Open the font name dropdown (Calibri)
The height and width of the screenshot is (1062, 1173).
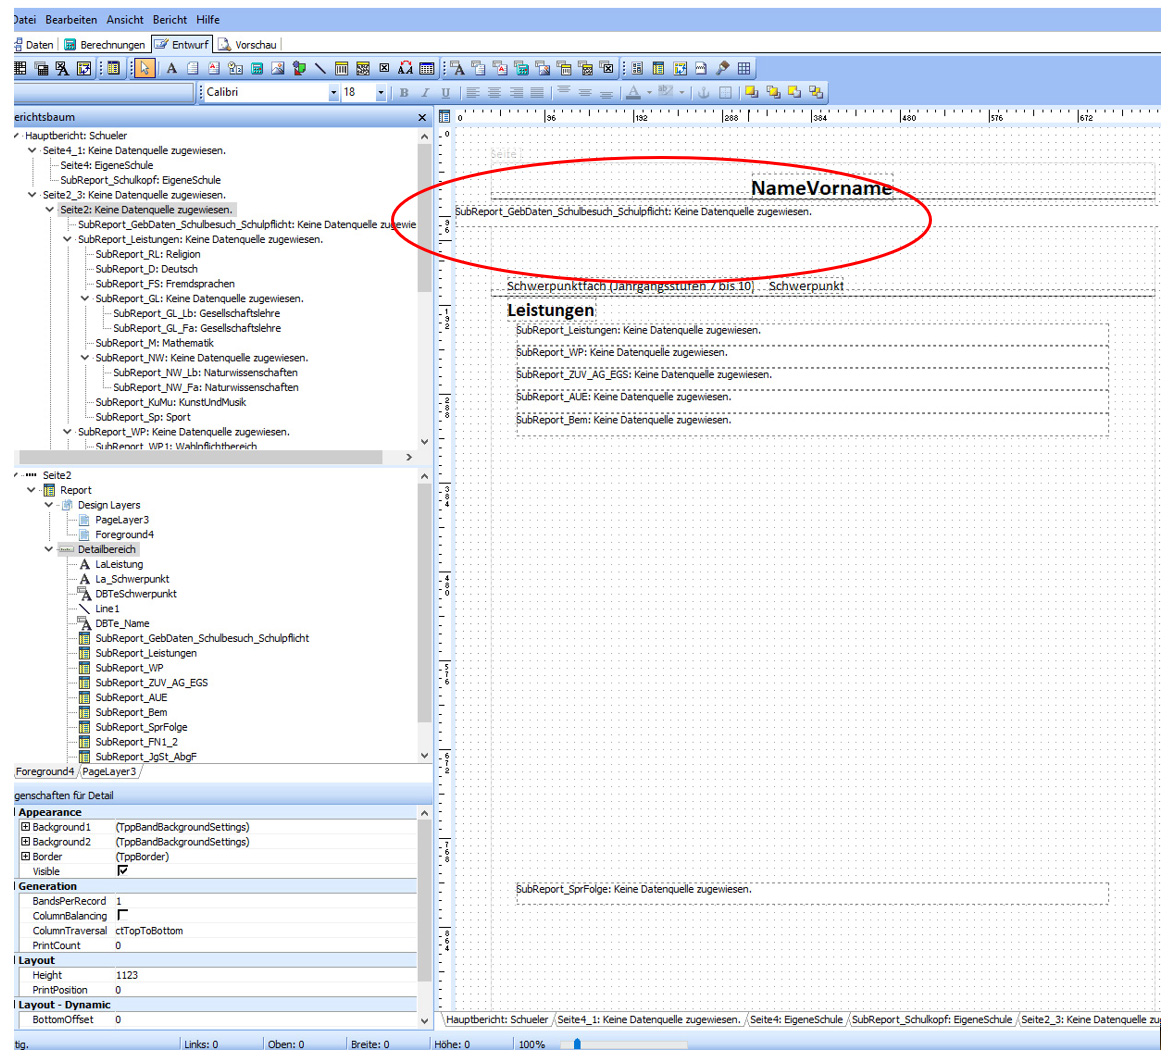pyautogui.click(x=334, y=93)
